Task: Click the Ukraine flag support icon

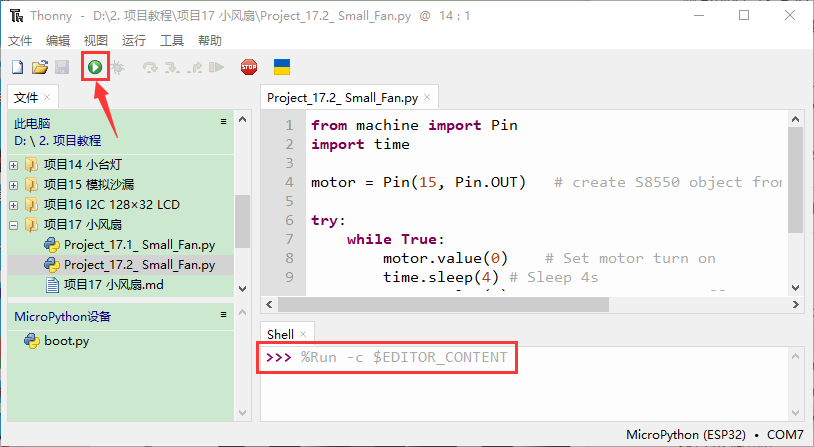Action: 282,67
